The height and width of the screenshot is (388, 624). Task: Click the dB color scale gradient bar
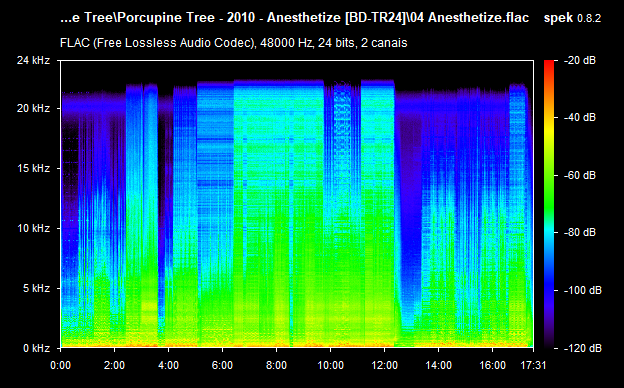(549, 204)
